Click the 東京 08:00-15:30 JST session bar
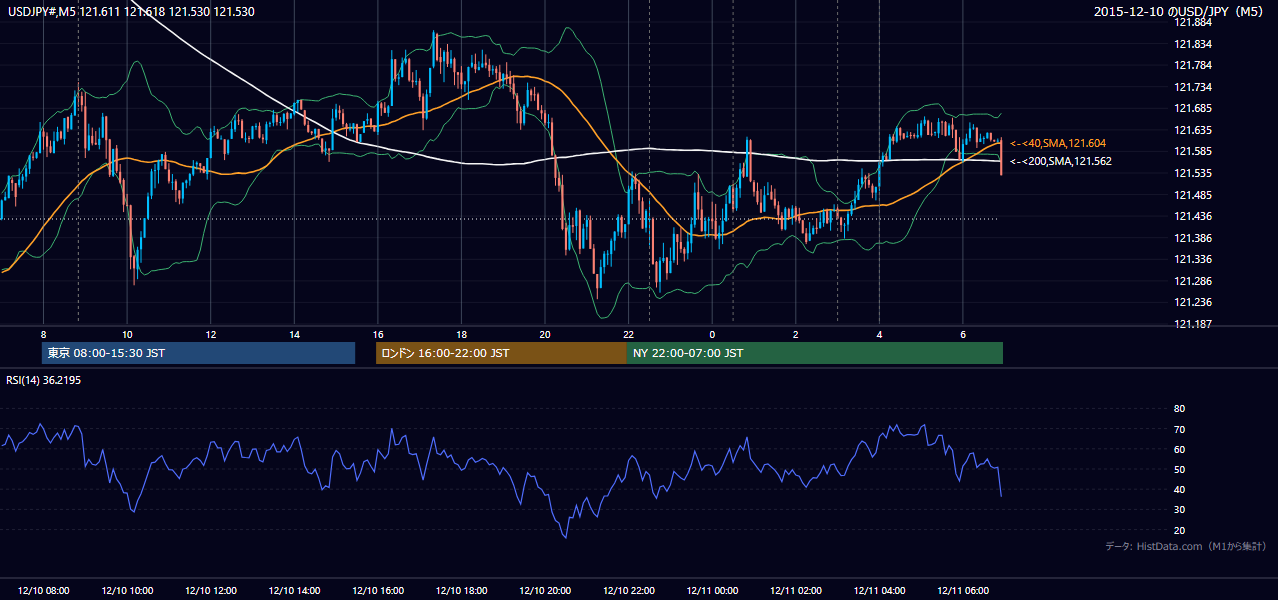1278x600 pixels. pos(199,353)
